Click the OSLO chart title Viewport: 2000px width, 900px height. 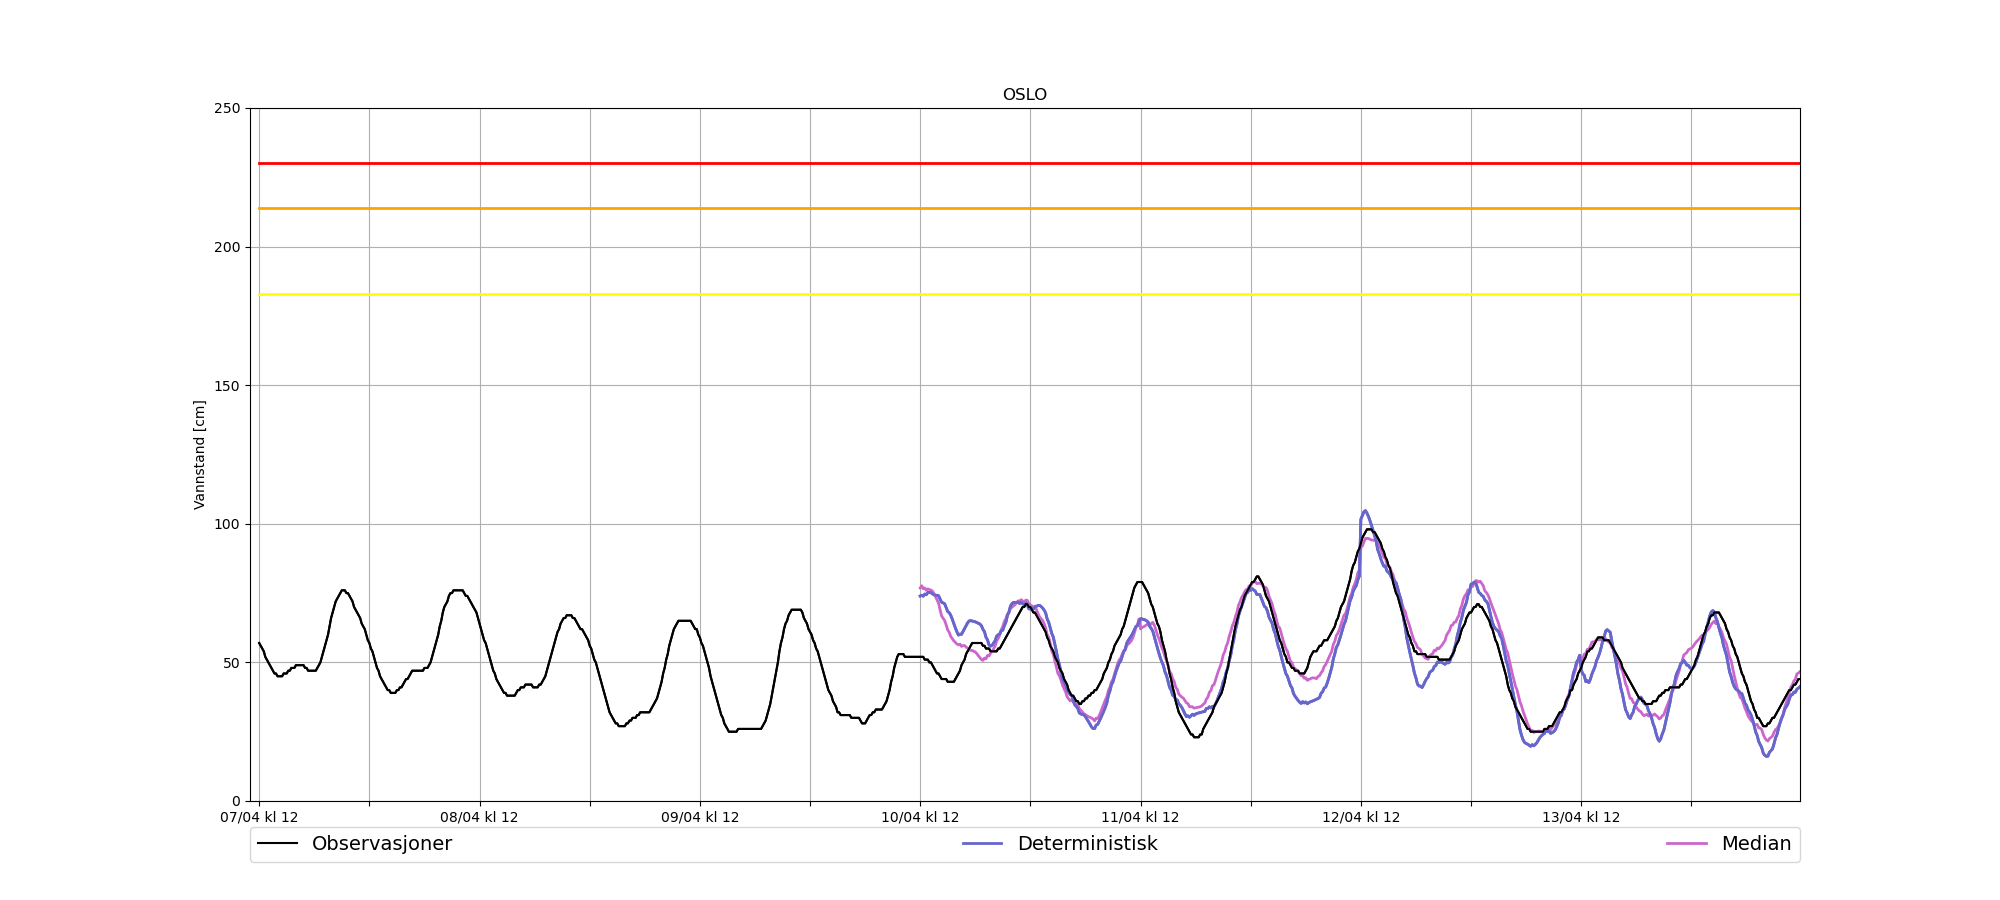1024,95
